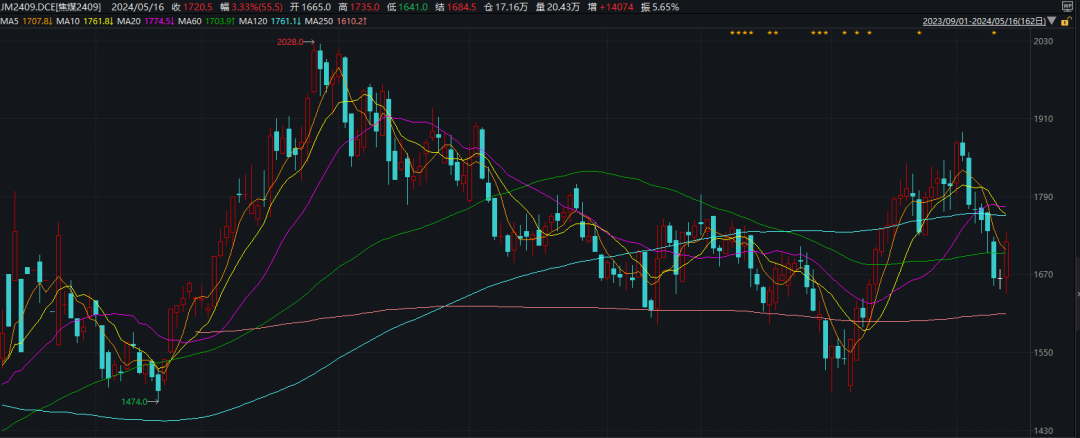The image size is (1080, 438).
Task: Click the MA5 value 1707.8
Action: tap(37, 21)
